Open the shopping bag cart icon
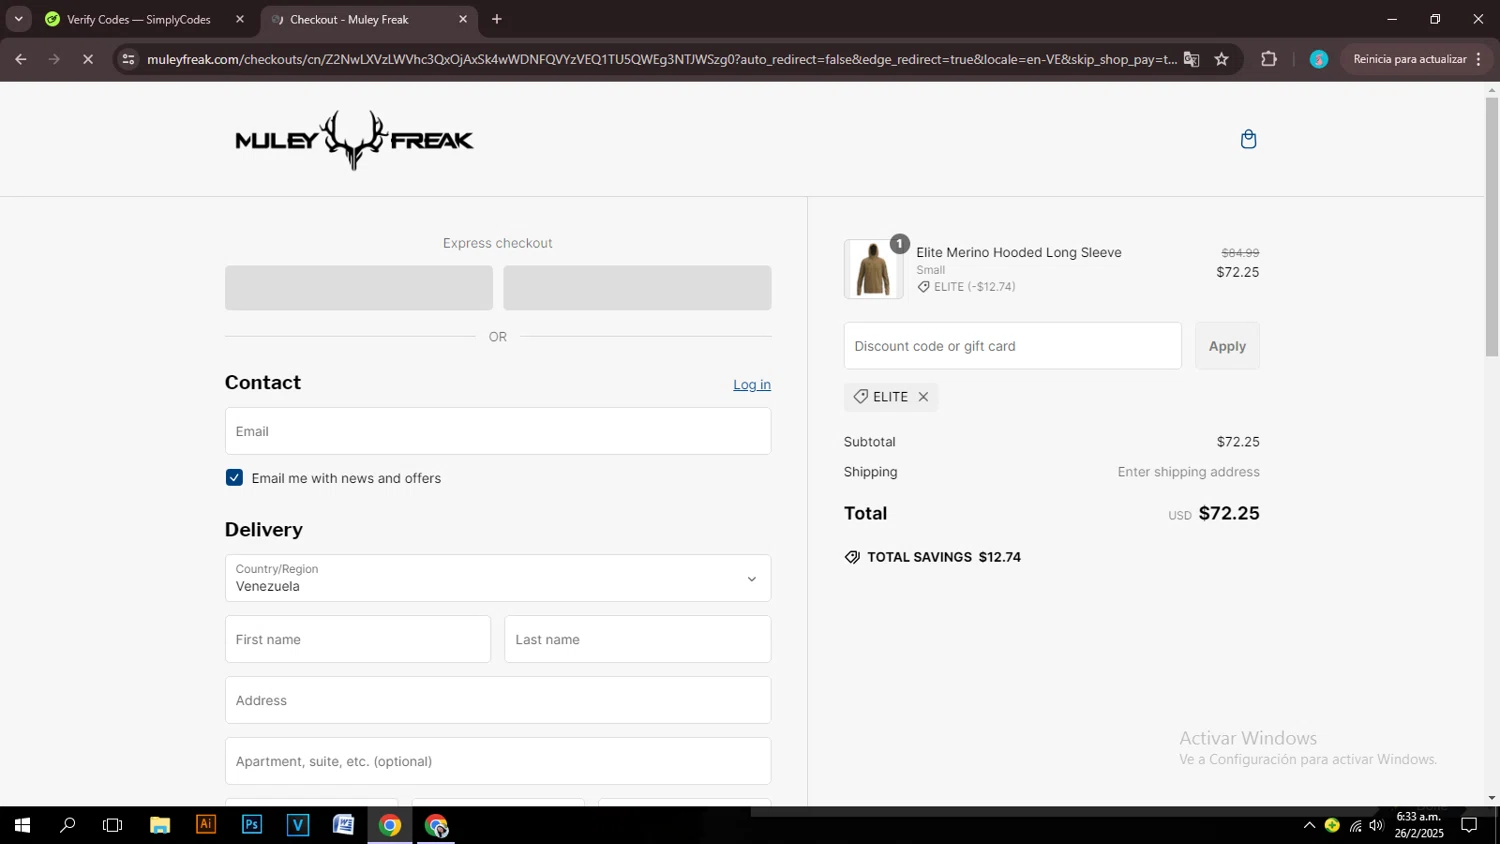The width and height of the screenshot is (1500, 844). (x=1248, y=139)
